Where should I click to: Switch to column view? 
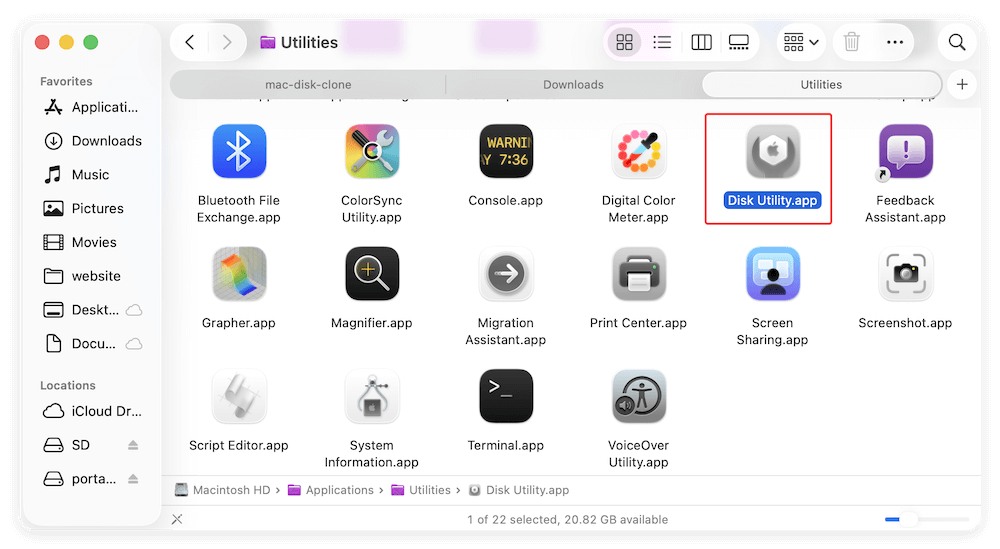click(x=701, y=42)
